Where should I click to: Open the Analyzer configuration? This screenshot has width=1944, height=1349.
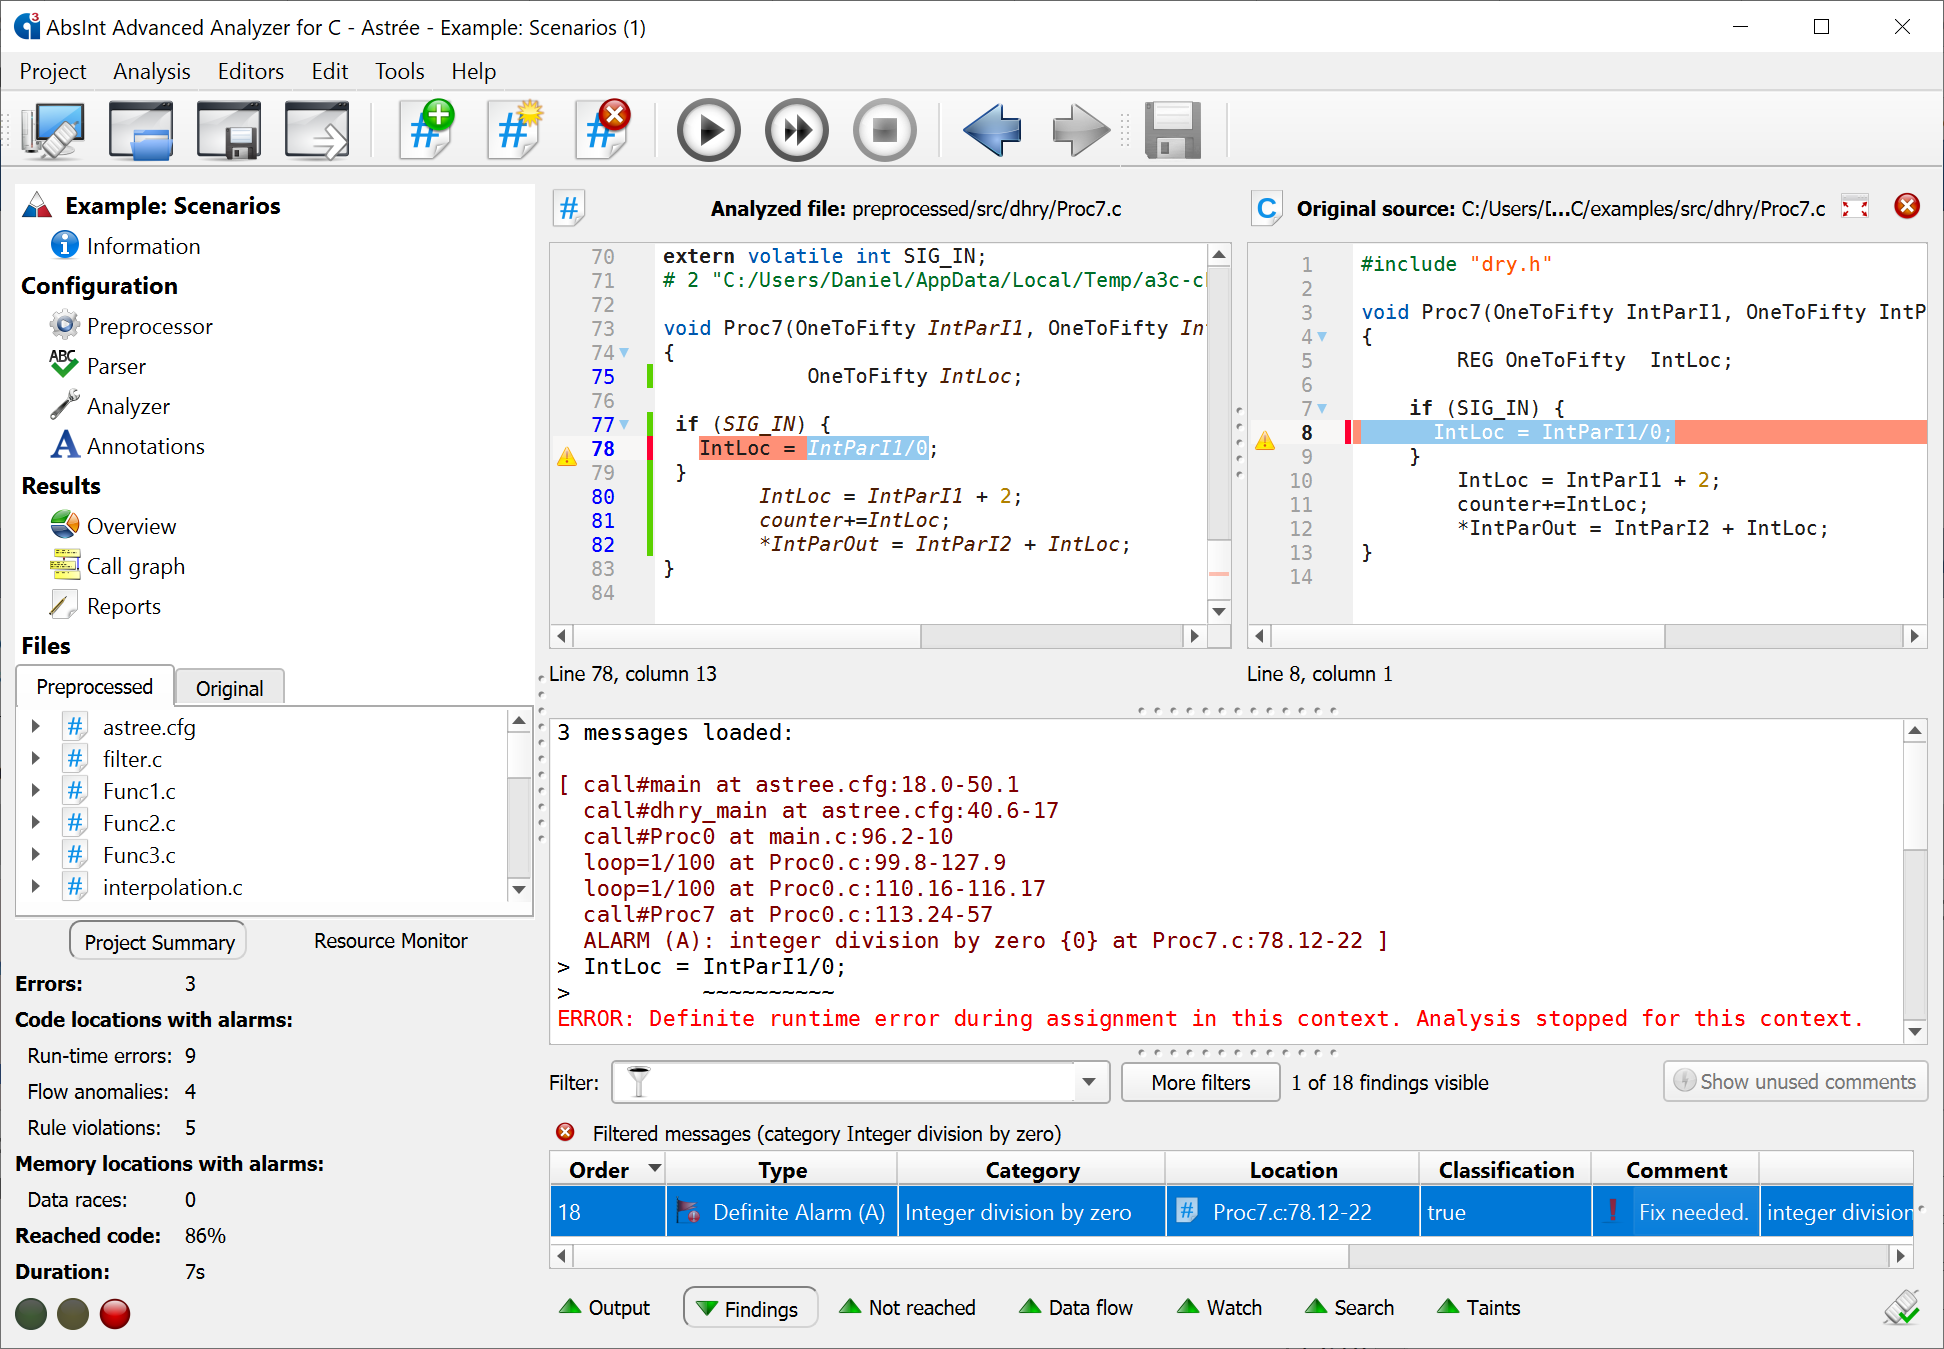pyautogui.click(x=128, y=406)
